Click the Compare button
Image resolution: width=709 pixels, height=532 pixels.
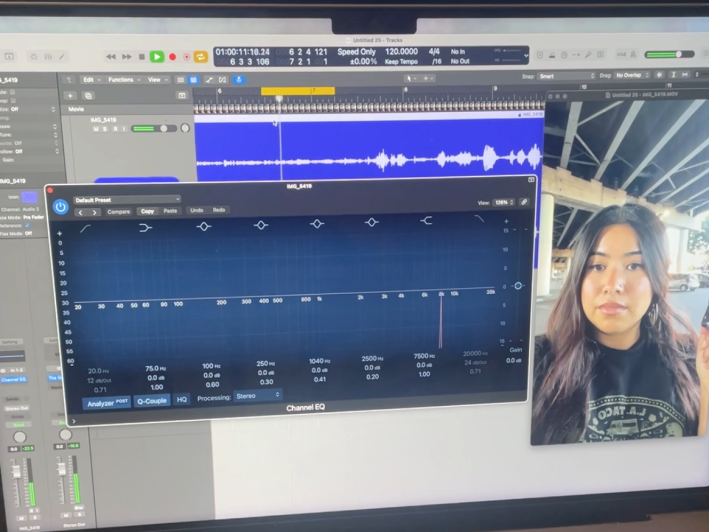119,211
